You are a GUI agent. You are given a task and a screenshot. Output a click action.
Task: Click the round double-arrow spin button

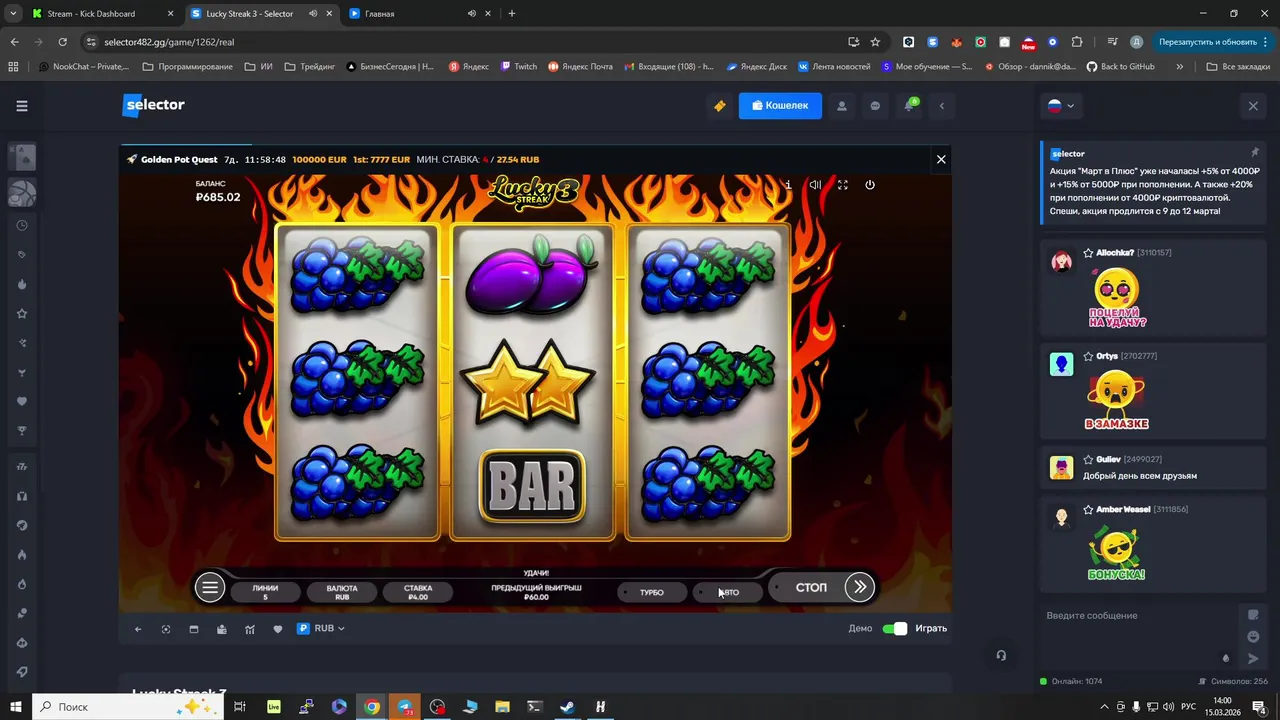[860, 587]
